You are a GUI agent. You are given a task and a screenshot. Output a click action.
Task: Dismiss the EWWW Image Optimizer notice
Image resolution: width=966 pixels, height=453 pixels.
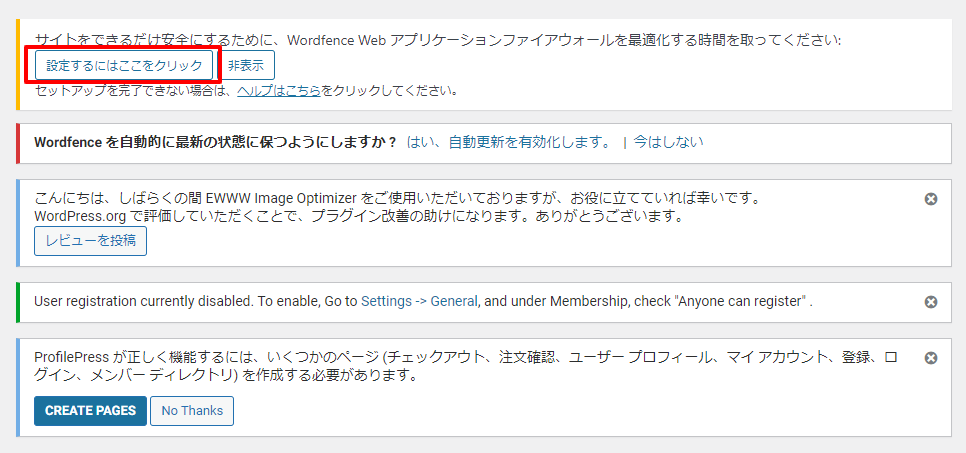click(x=931, y=199)
